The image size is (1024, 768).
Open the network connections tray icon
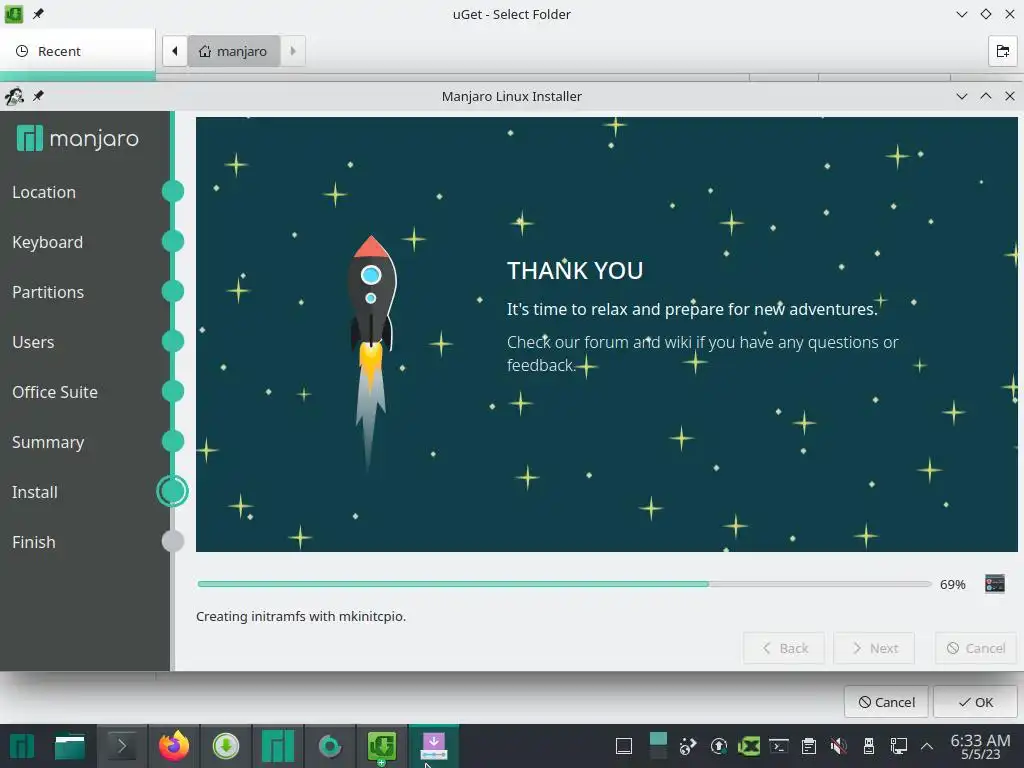(x=899, y=746)
